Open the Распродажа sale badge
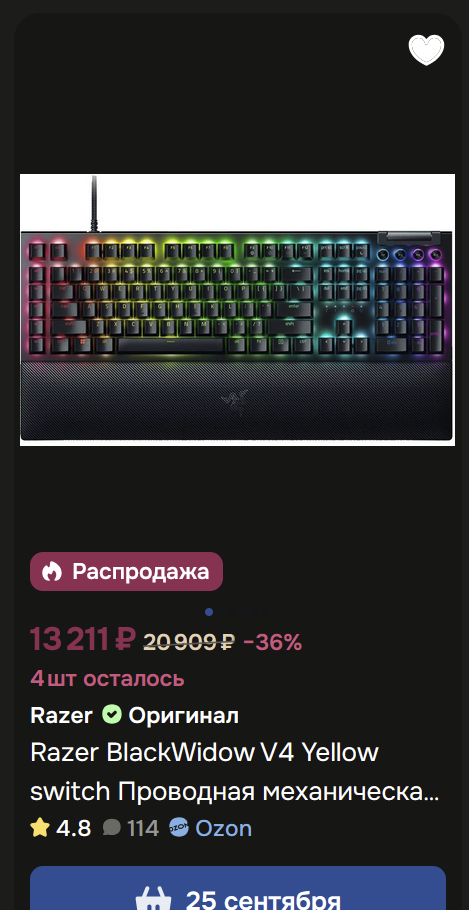The width and height of the screenshot is (469, 910). click(127, 572)
